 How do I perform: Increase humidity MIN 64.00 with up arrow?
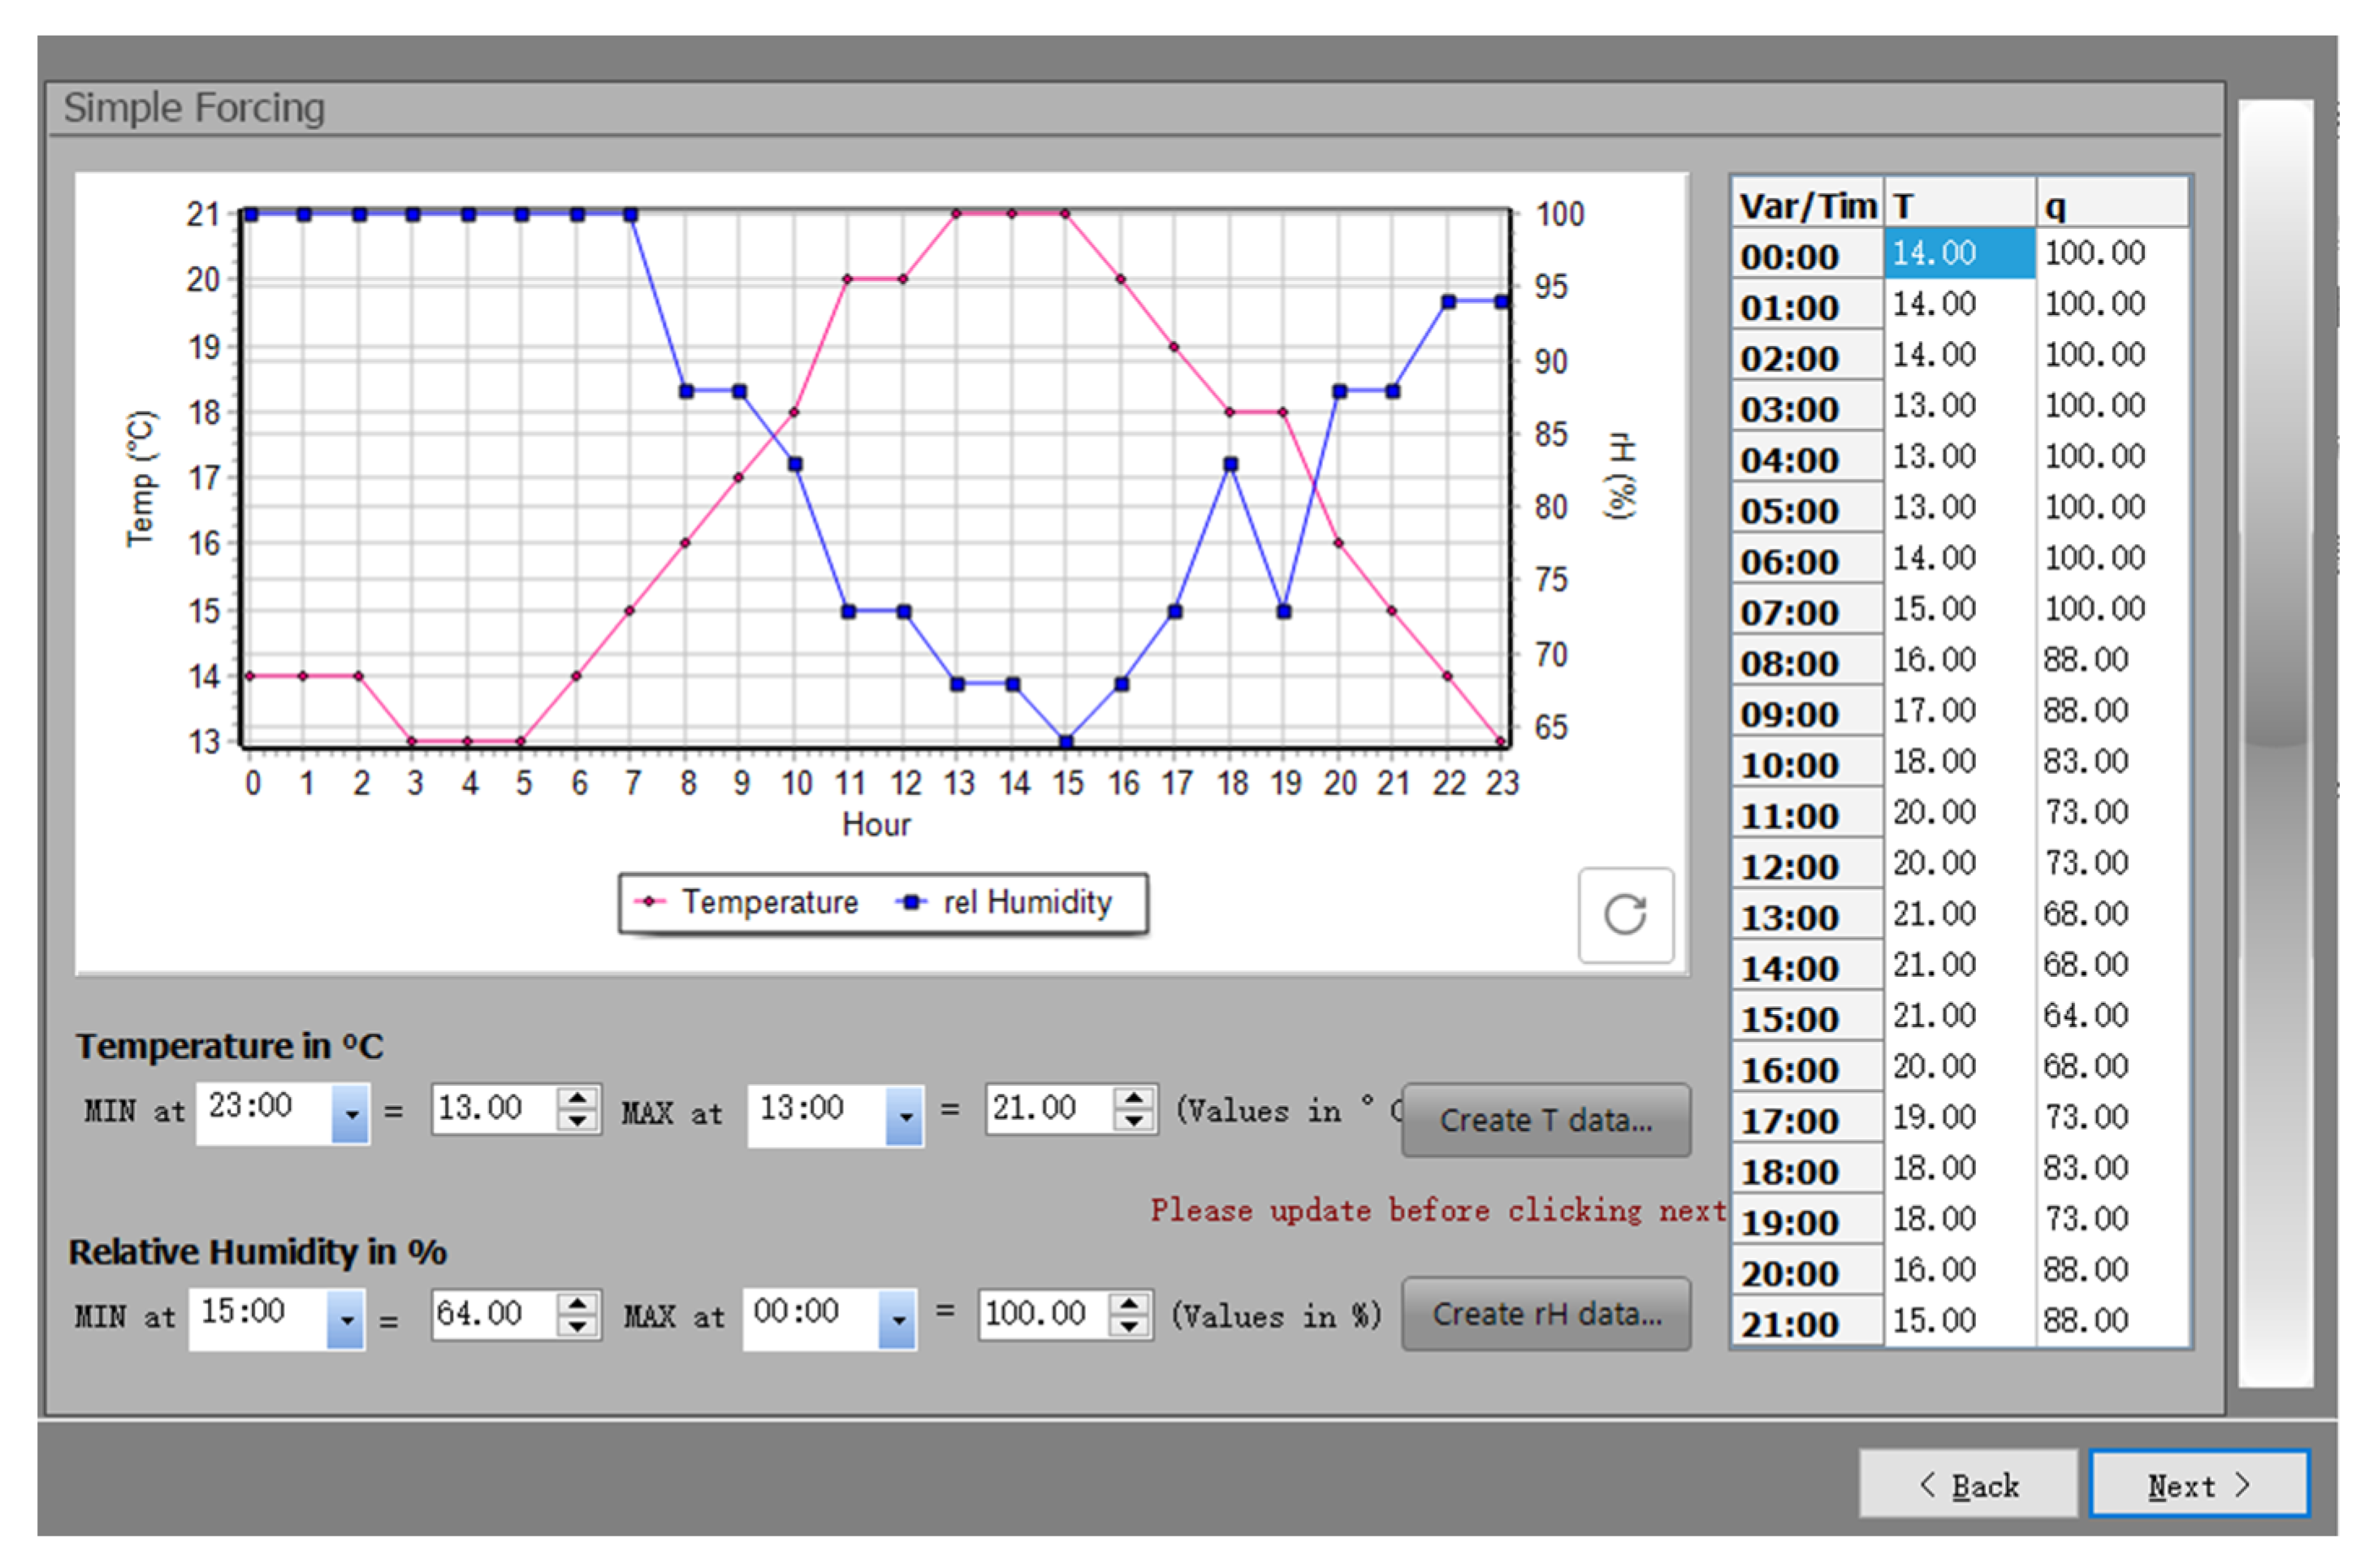point(577,1303)
